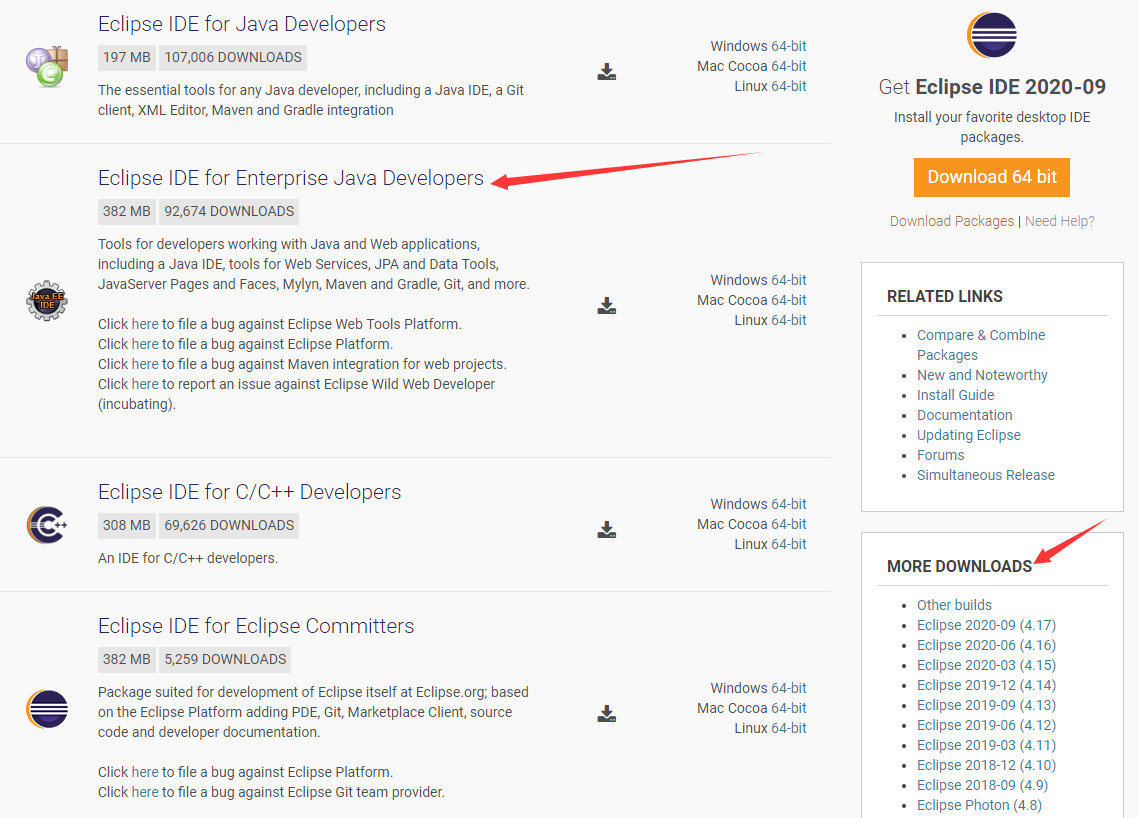Open Eclipse Photon (4.8) download link

pyautogui.click(x=978, y=805)
